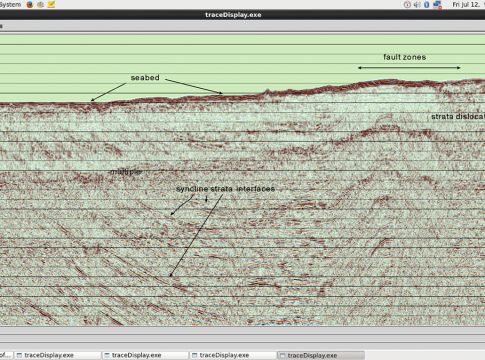485x360 pixels.
Task: Click the 'fault zones' annotation label
Action: (x=405, y=57)
